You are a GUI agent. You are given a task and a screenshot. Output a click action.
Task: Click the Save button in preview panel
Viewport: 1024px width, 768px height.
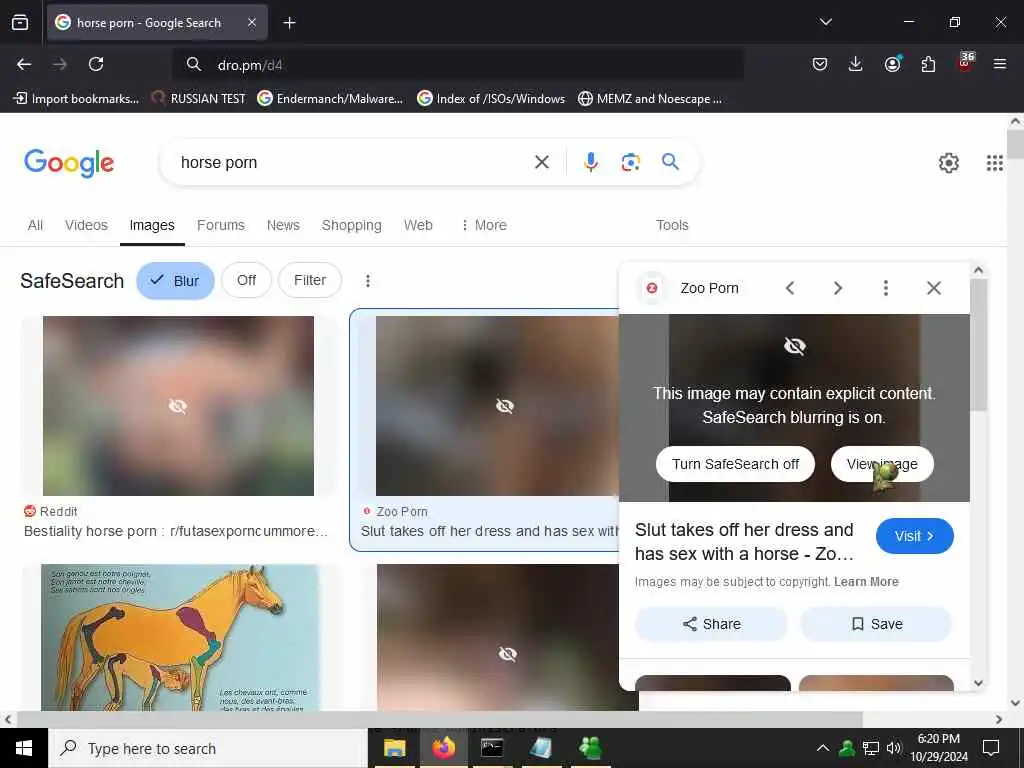[876, 624]
